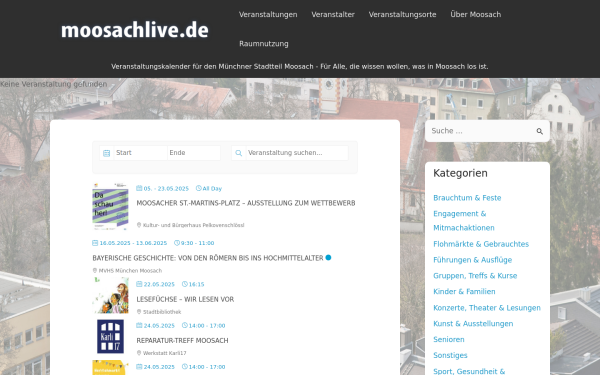The width and height of the screenshot is (600, 375).
Task: Open Reparatur-Treff Moosach event
Action: click(x=182, y=341)
